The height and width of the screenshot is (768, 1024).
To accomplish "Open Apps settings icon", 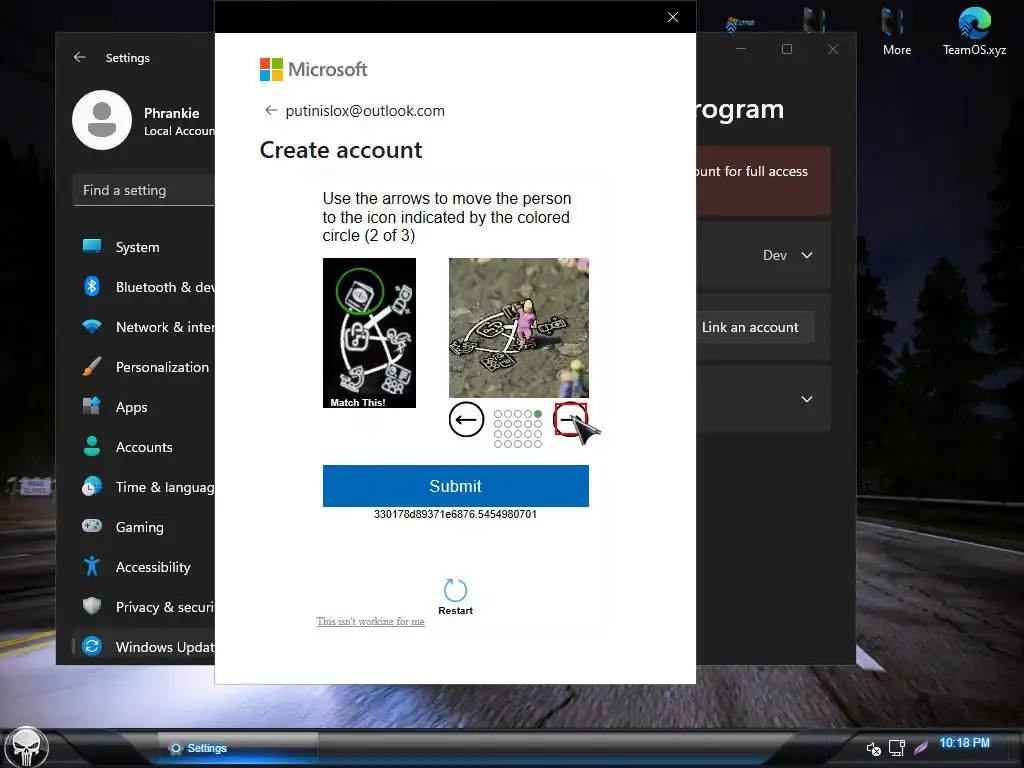I will (x=92, y=406).
